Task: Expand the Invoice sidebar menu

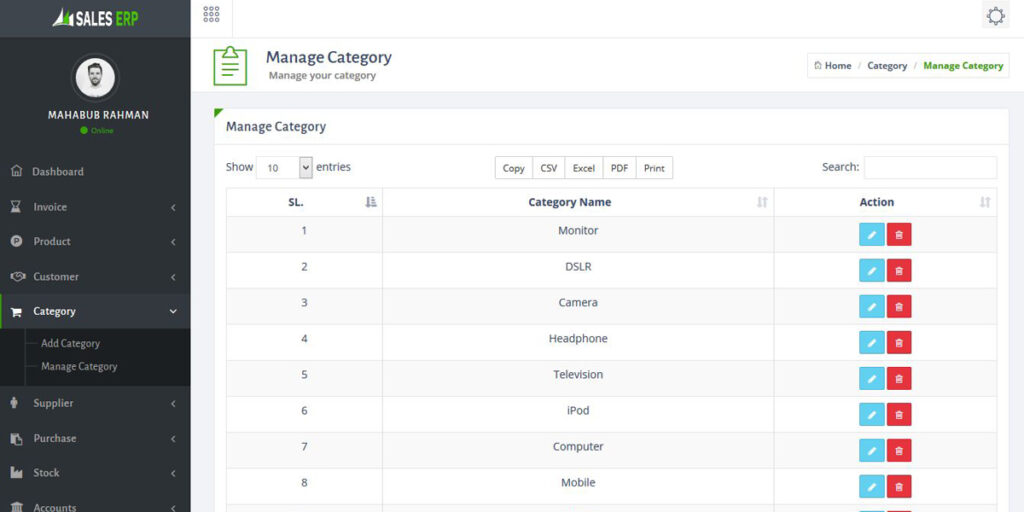Action: [95, 207]
